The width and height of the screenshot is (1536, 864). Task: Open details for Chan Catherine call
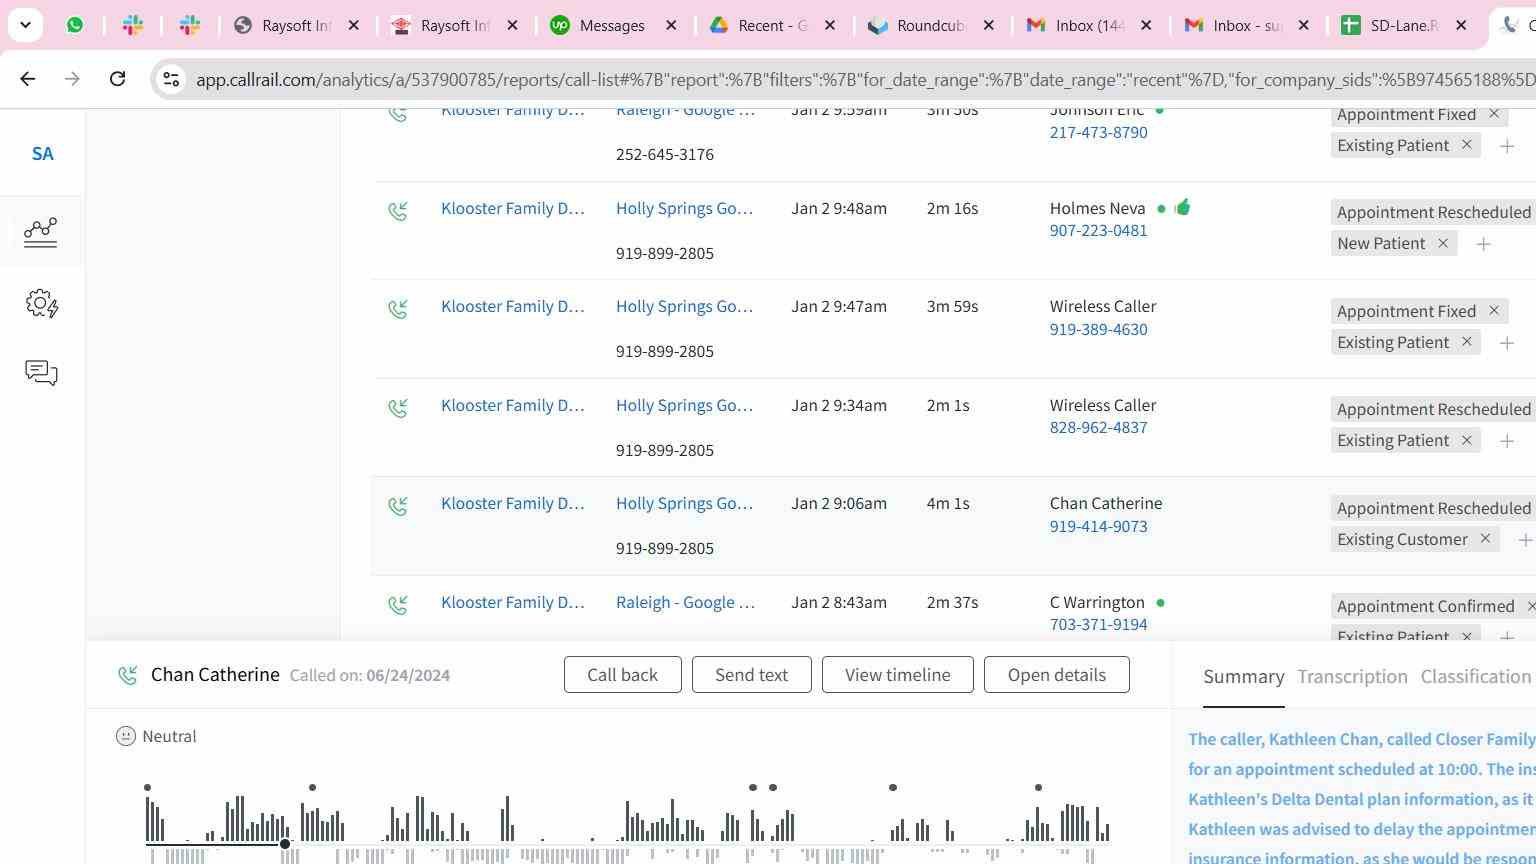[x=1056, y=675]
